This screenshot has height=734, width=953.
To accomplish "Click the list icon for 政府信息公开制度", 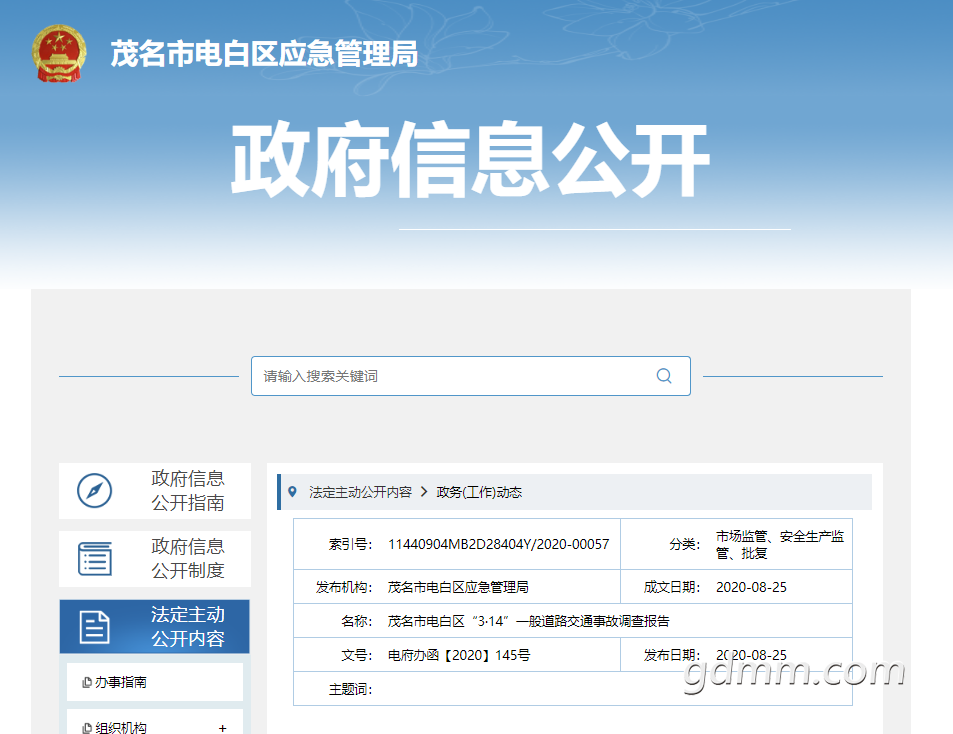I will [x=95, y=558].
